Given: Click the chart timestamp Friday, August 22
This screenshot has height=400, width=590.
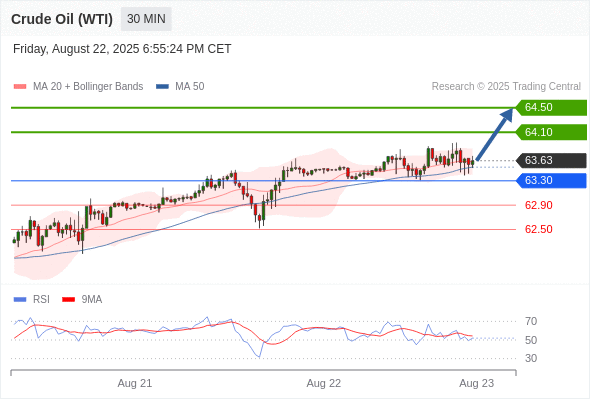Looking at the screenshot, I should (x=122, y=49).
